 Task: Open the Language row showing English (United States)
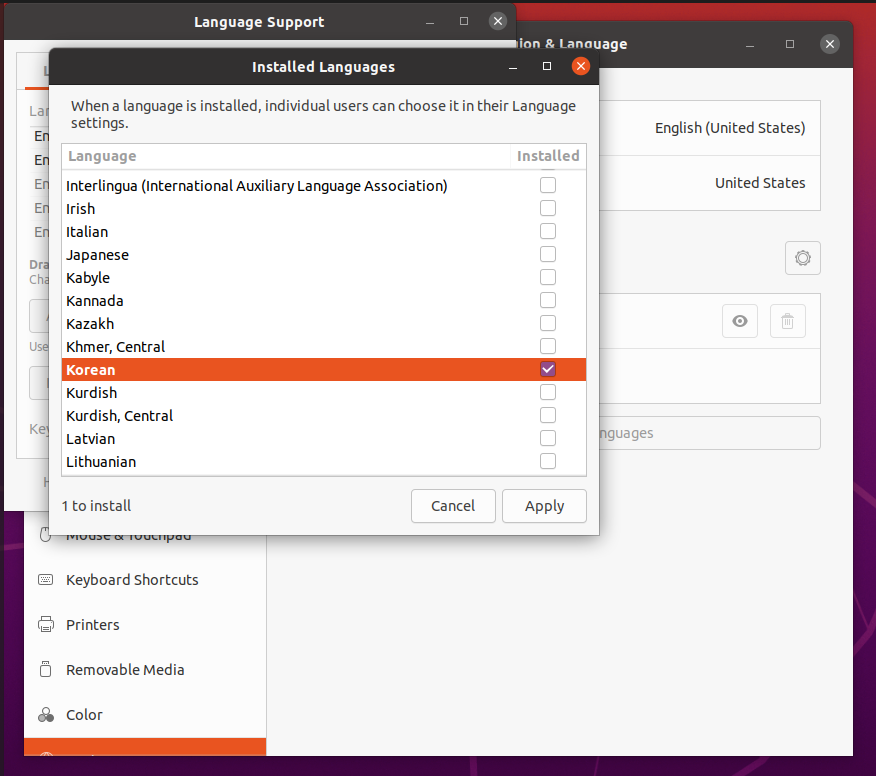pyautogui.click(x=710, y=128)
